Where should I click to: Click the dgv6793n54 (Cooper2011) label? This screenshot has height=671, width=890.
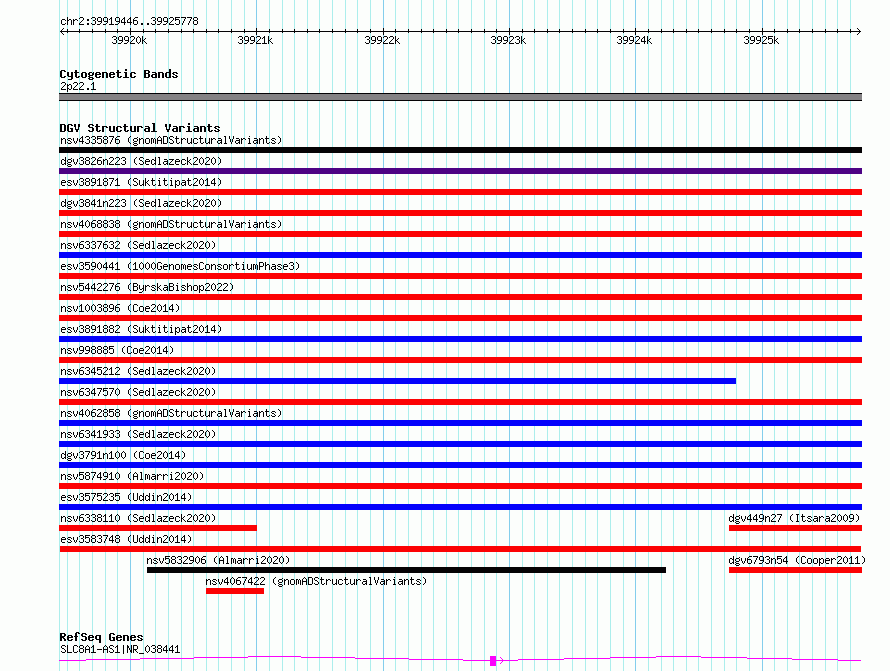coord(795,560)
